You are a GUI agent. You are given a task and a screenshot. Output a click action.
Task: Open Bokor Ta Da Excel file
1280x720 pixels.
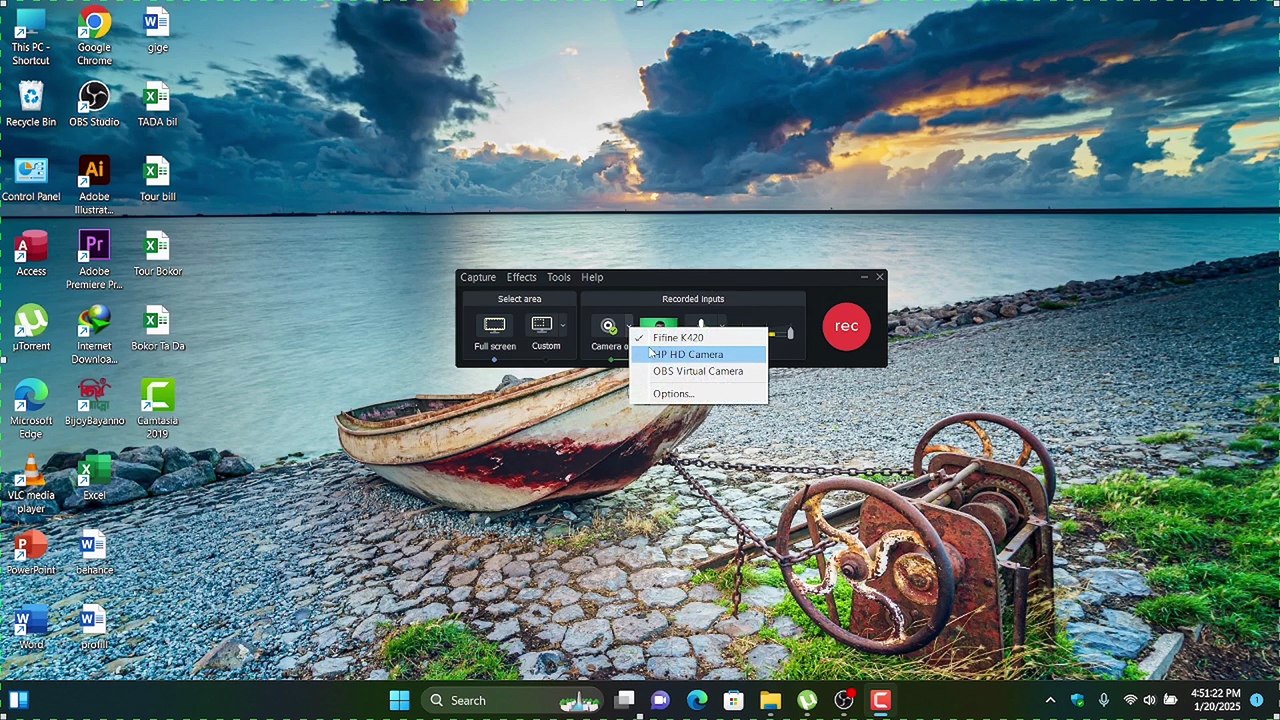click(157, 328)
